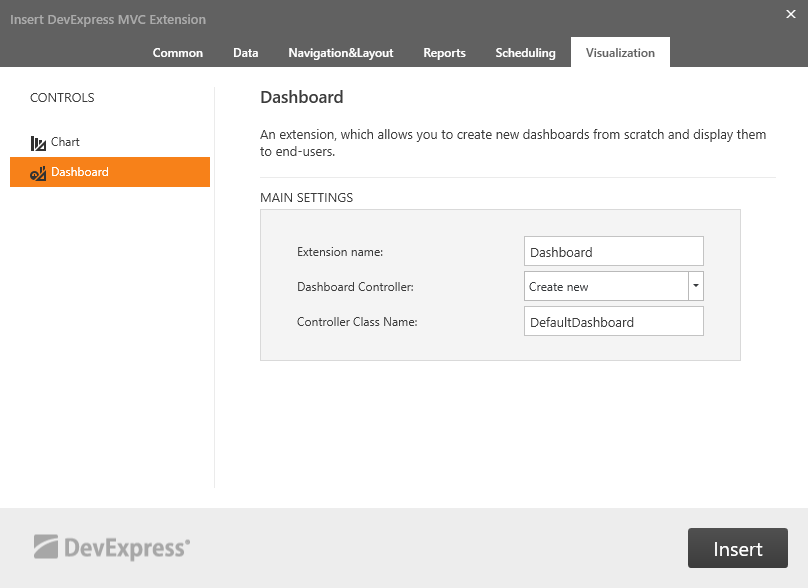
Task: Click the 'Extension name:' label
Action: click(340, 252)
